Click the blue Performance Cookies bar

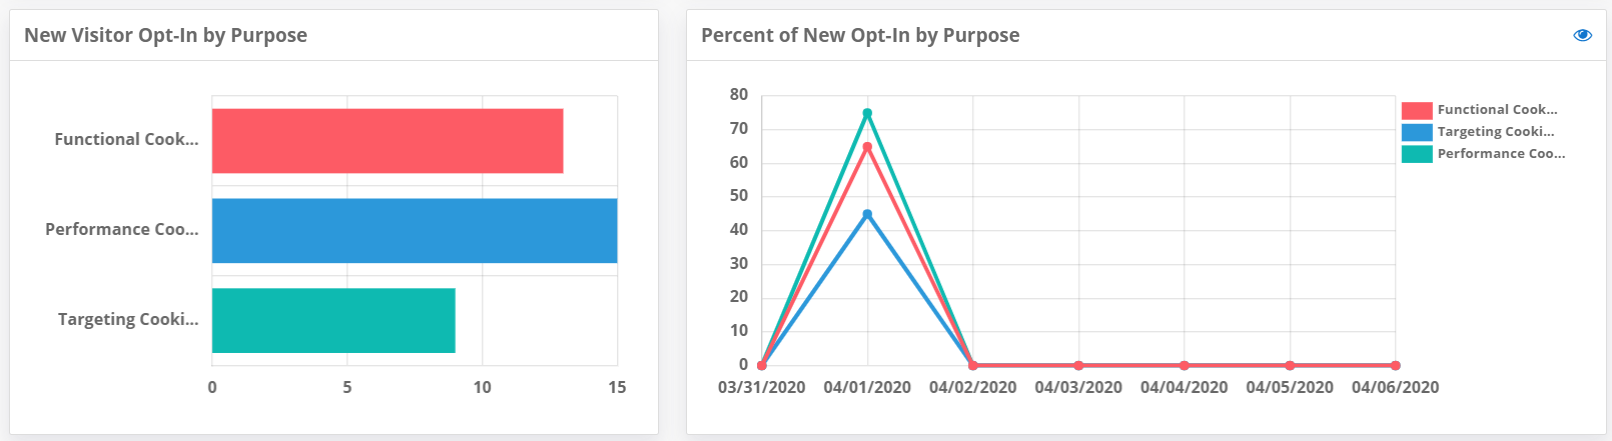pos(414,231)
